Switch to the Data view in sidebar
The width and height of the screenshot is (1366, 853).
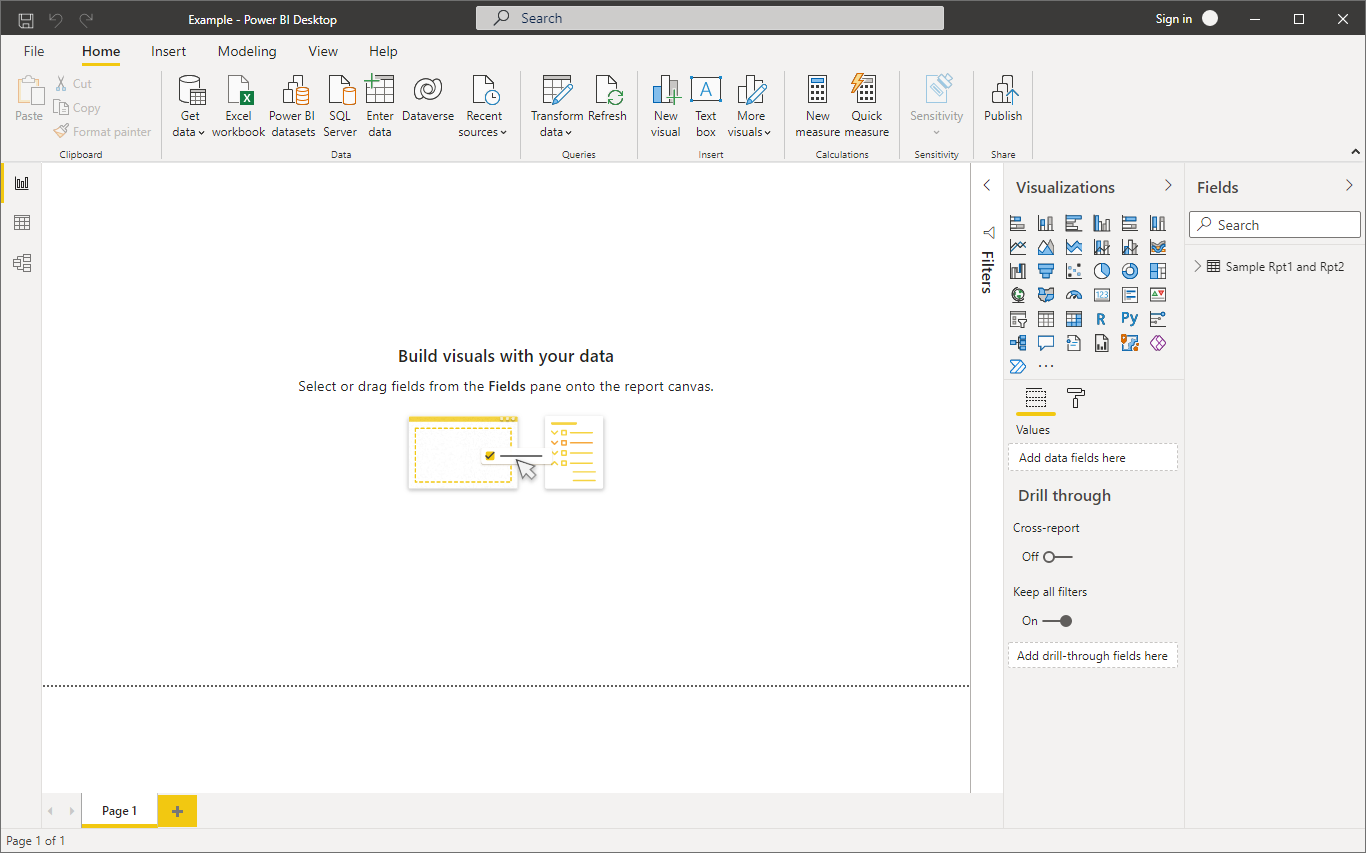pos(21,223)
